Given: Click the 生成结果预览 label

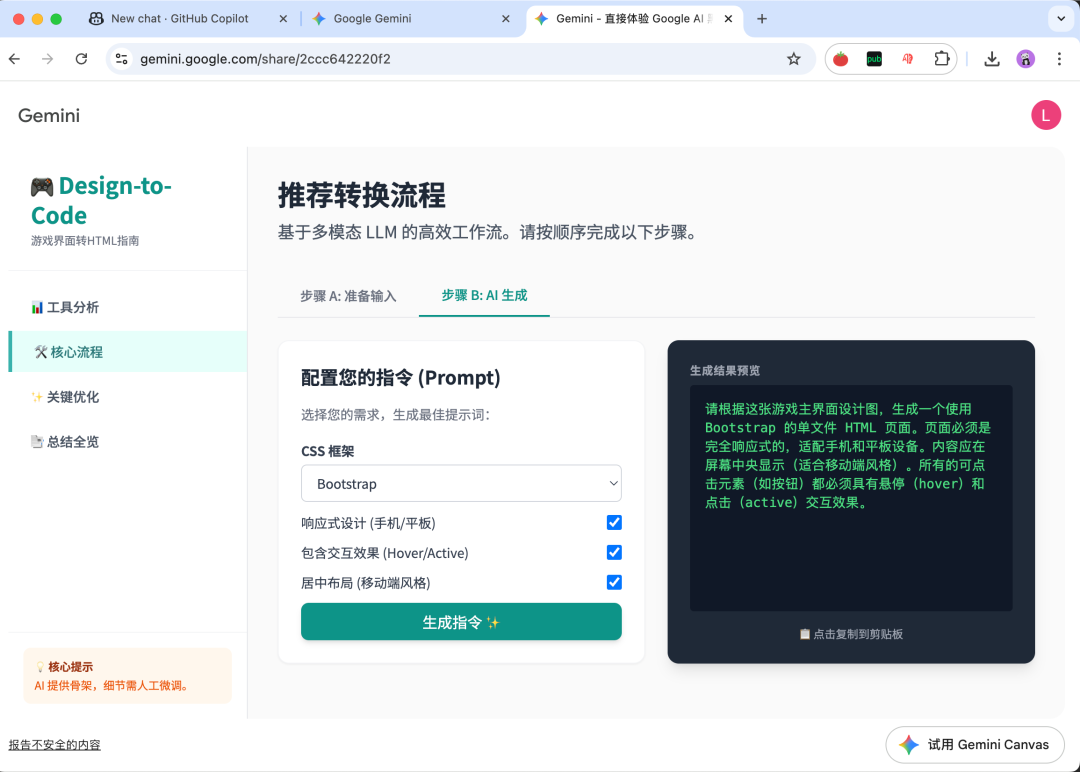Looking at the screenshot, I should (725, 371).
